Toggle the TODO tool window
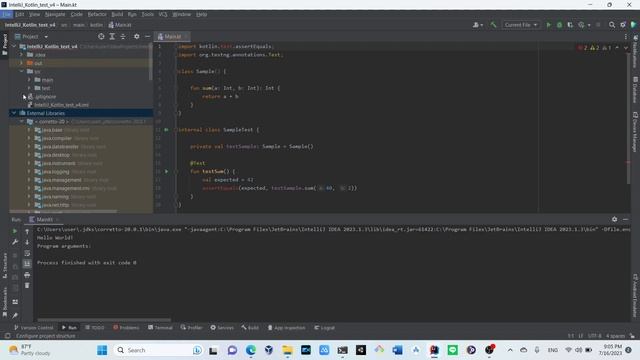 (95, 328)
